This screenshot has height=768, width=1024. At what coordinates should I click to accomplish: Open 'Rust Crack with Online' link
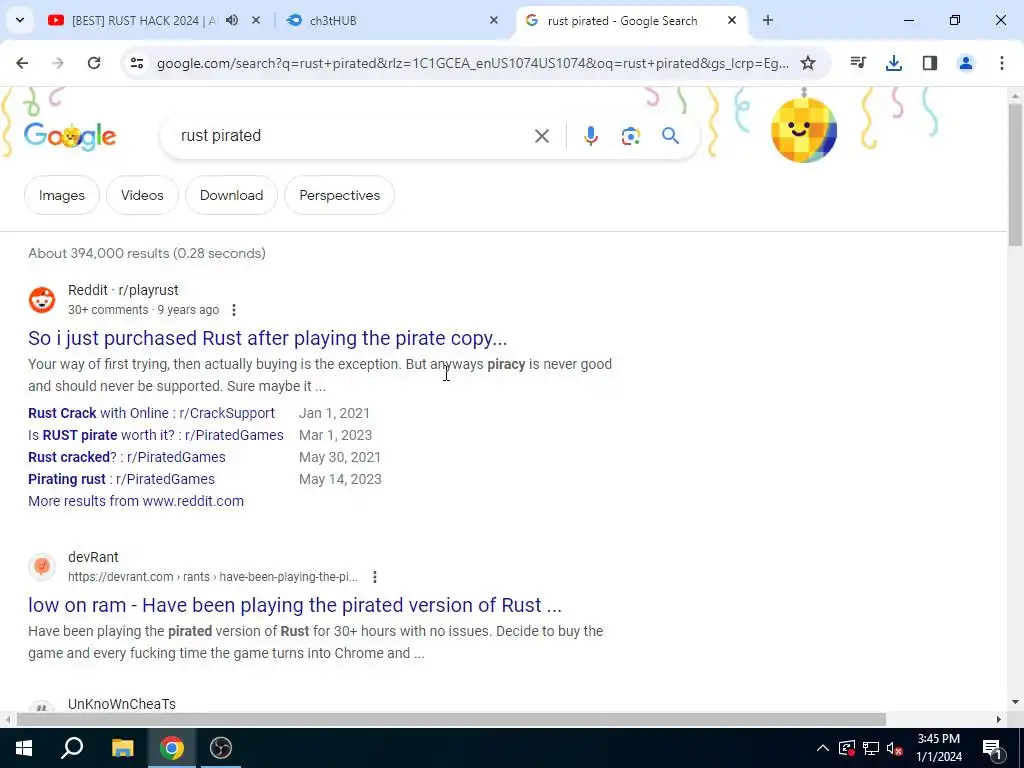tap(152, 413)
